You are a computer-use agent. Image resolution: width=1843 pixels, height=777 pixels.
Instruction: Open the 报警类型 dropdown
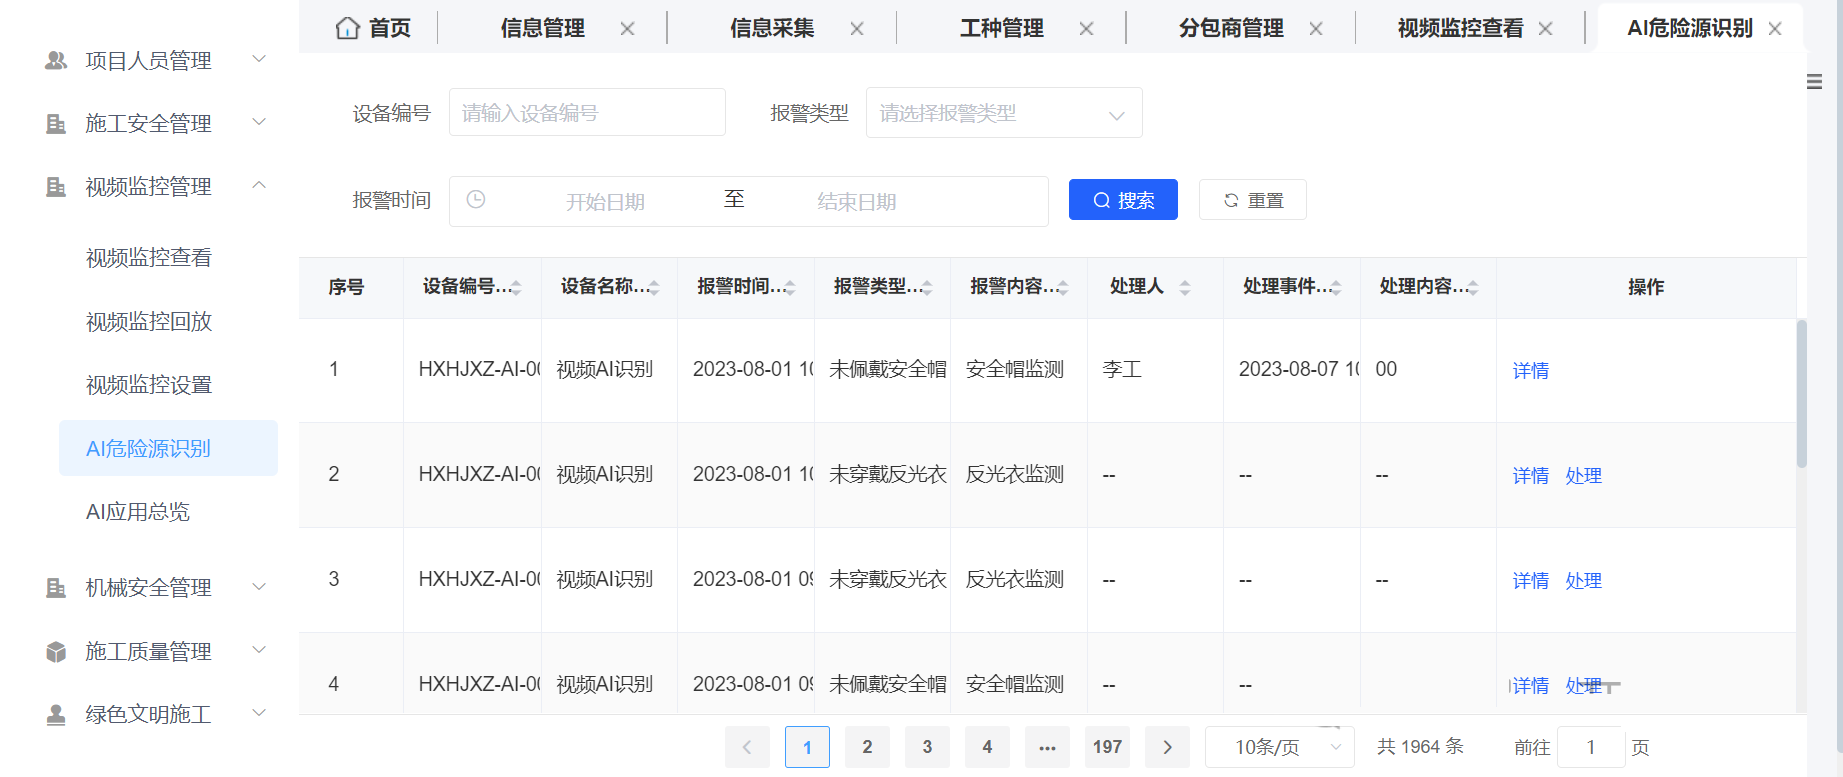coord(1003,113)
